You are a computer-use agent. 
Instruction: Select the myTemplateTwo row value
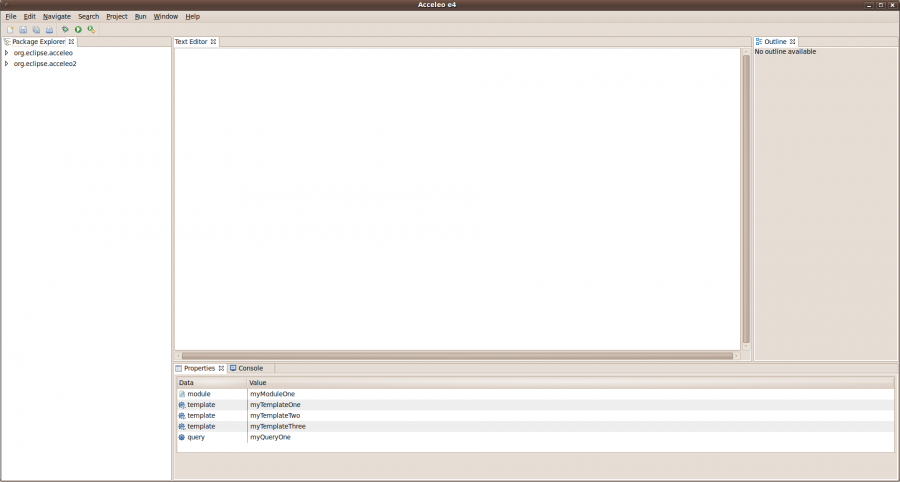[x=275, y=415]
